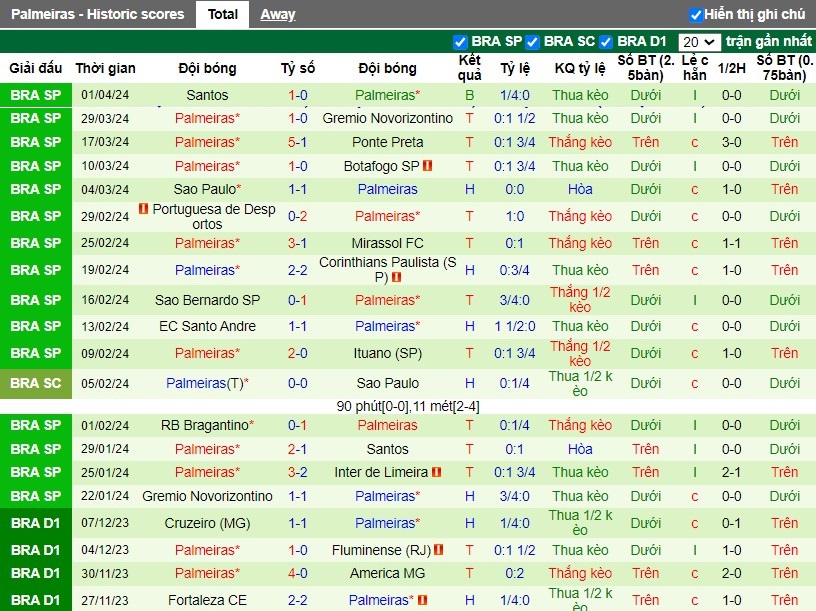Click red card icon next to Botafogo SP
This screenshot has width=816, height=611.
(428, 166)
